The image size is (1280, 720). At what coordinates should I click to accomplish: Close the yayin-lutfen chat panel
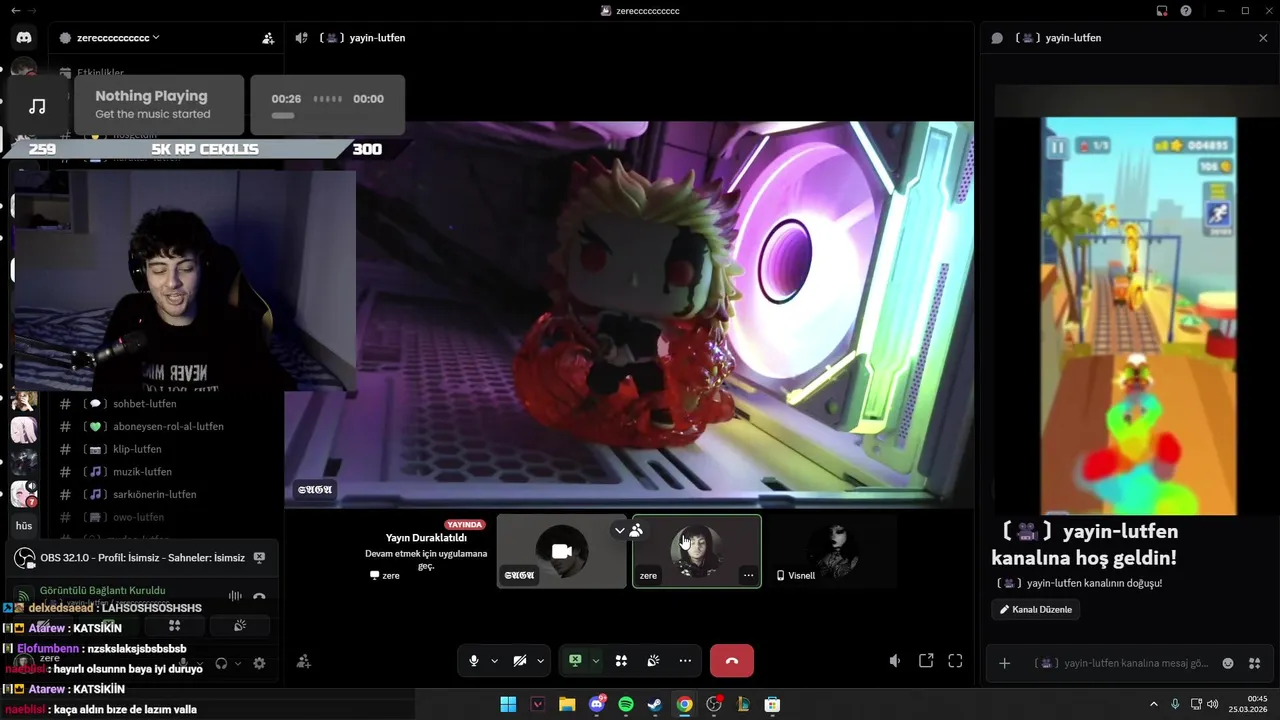[1263, 38]
